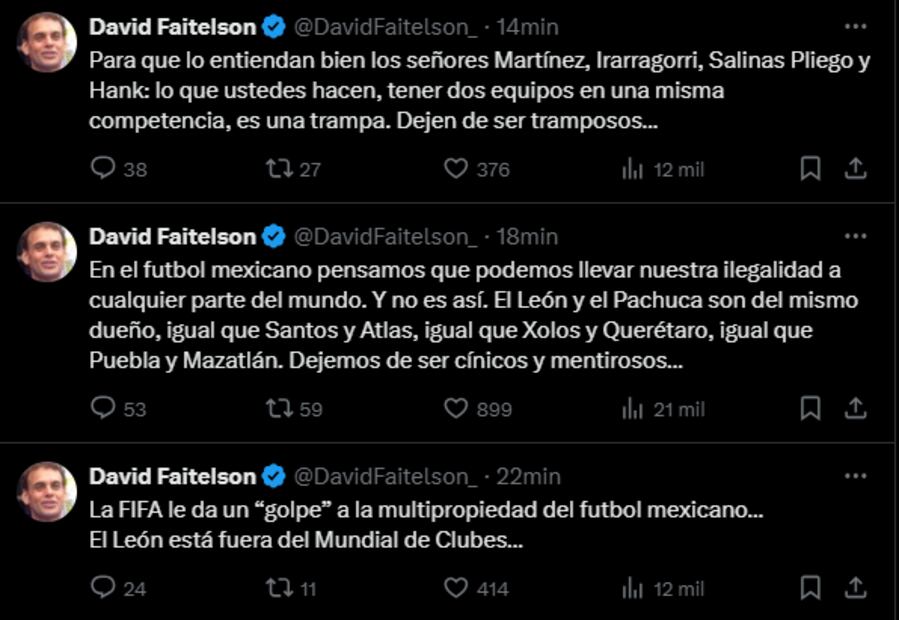The width and height of the screenshot is (899, 620).
Task: Like the tweet about León and Pachuca owners
Action: [457, 407]
